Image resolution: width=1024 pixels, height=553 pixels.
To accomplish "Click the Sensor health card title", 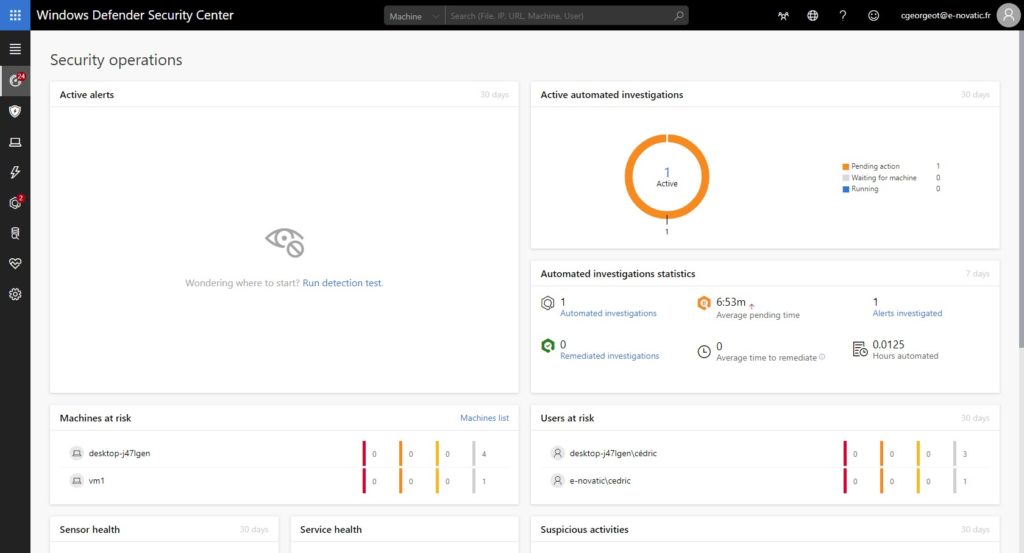I will pos(89,529).
